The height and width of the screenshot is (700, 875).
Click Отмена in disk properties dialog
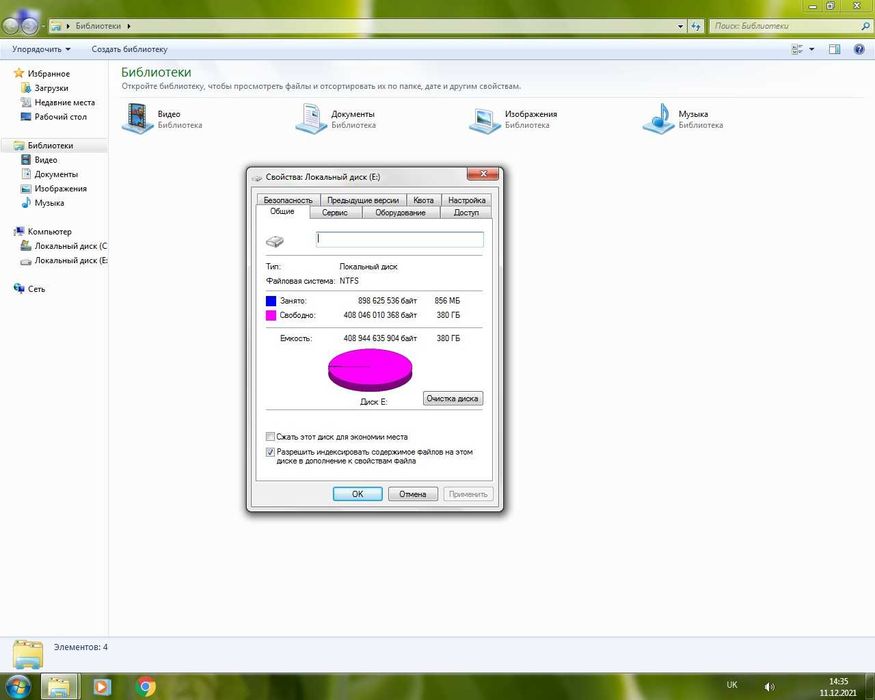(413, 494)
